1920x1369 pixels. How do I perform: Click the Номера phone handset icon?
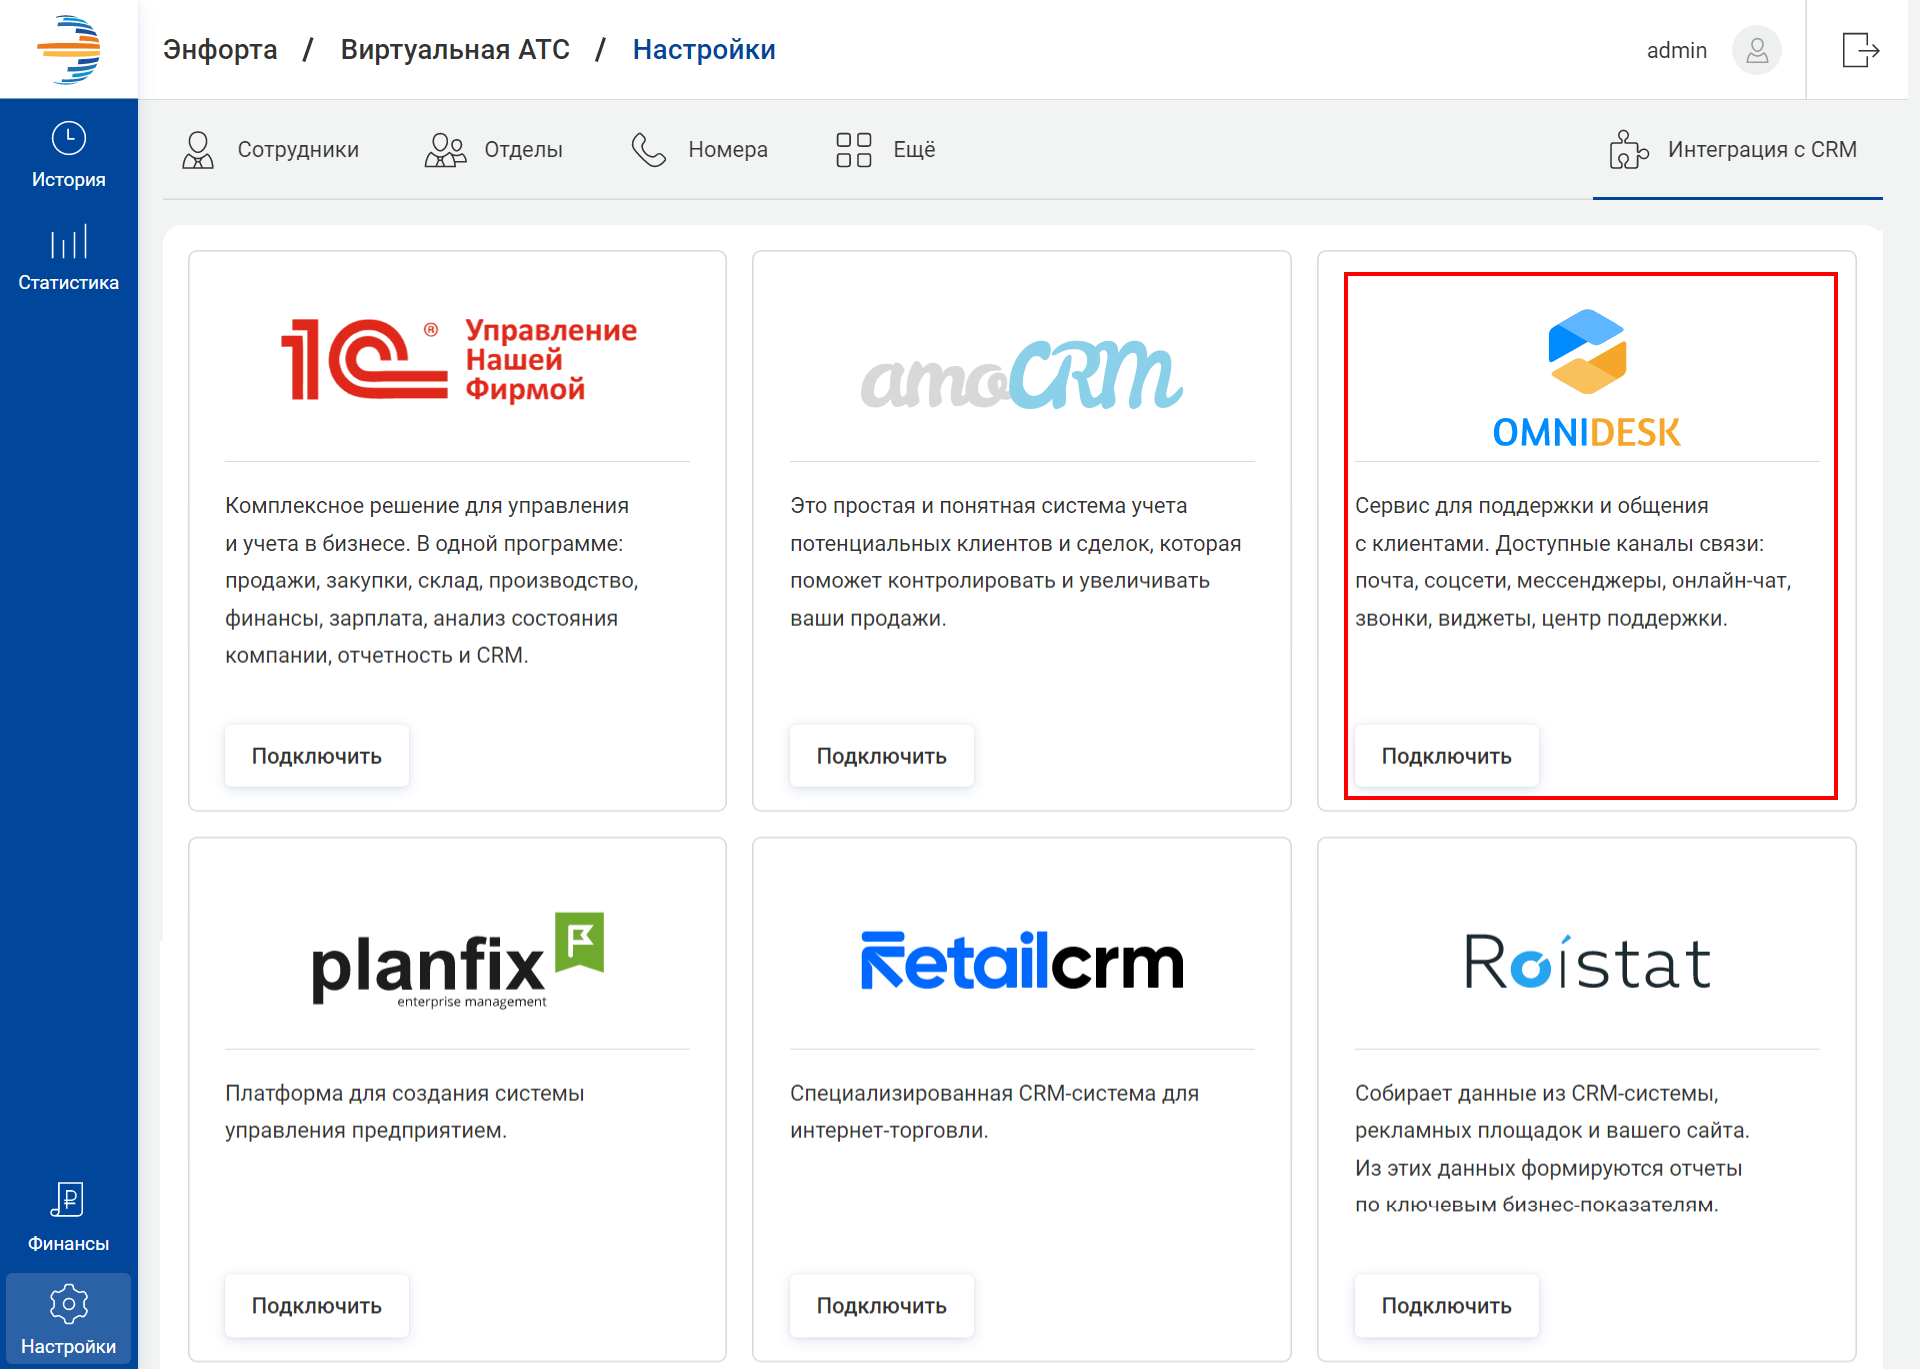(649, 150)
